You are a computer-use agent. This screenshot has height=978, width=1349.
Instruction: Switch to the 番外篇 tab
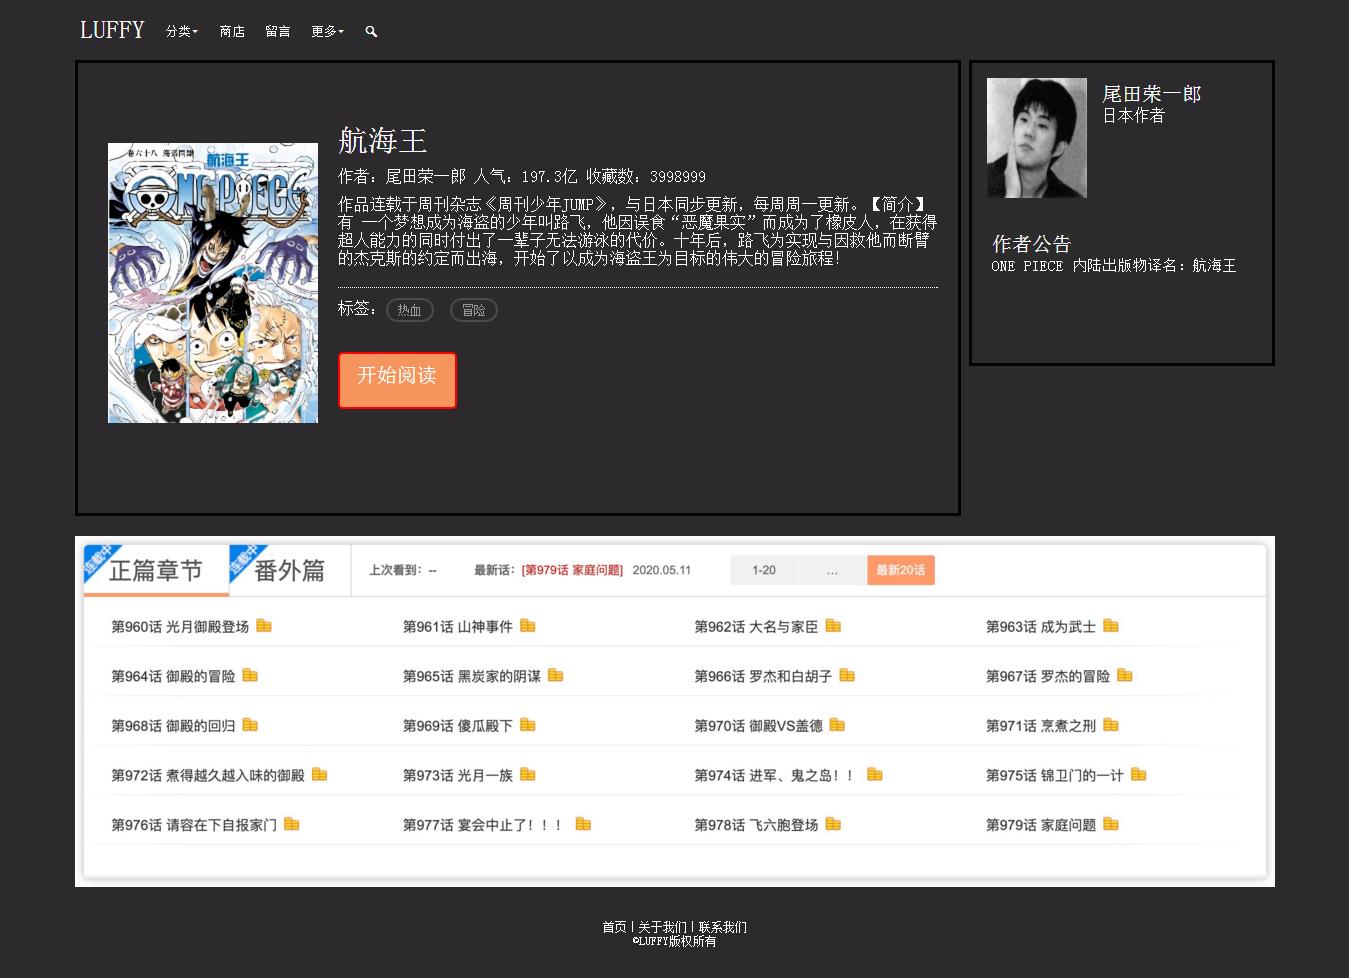(290, 570)
